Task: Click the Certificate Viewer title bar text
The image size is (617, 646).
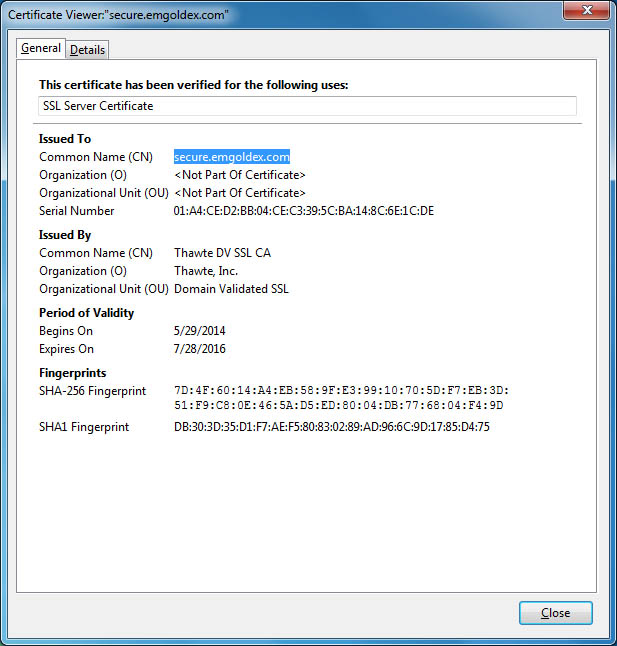Action: click(x=118, y=15)
